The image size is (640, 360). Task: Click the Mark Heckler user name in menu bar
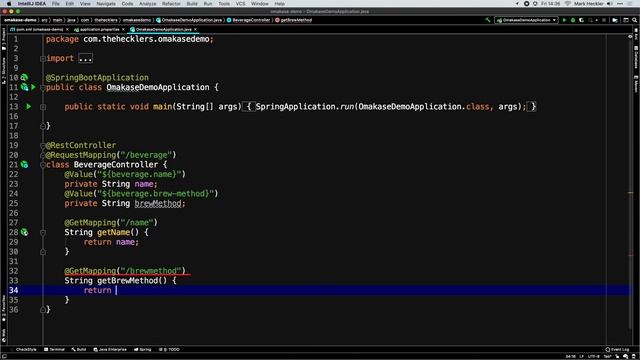pos(588,4)
